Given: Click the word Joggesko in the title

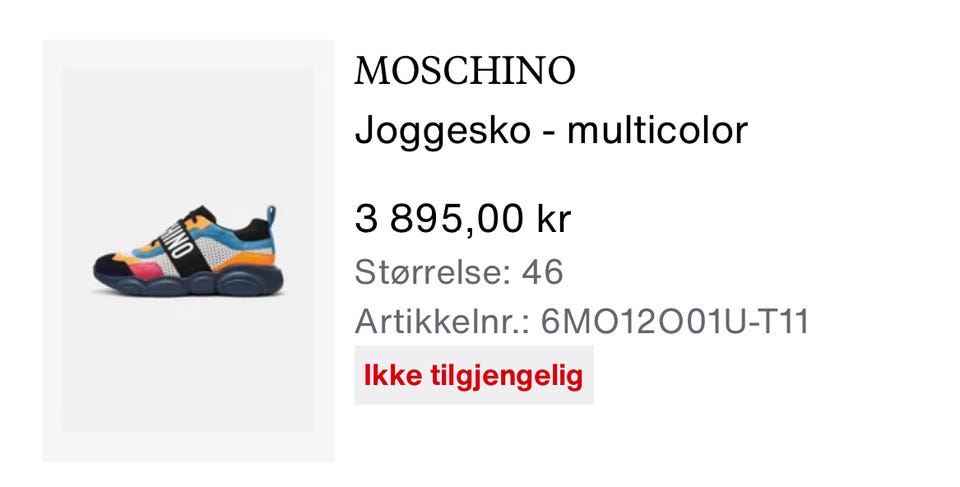Looking at the screenshot, I should pyautogui.click(x=443, y=131).
